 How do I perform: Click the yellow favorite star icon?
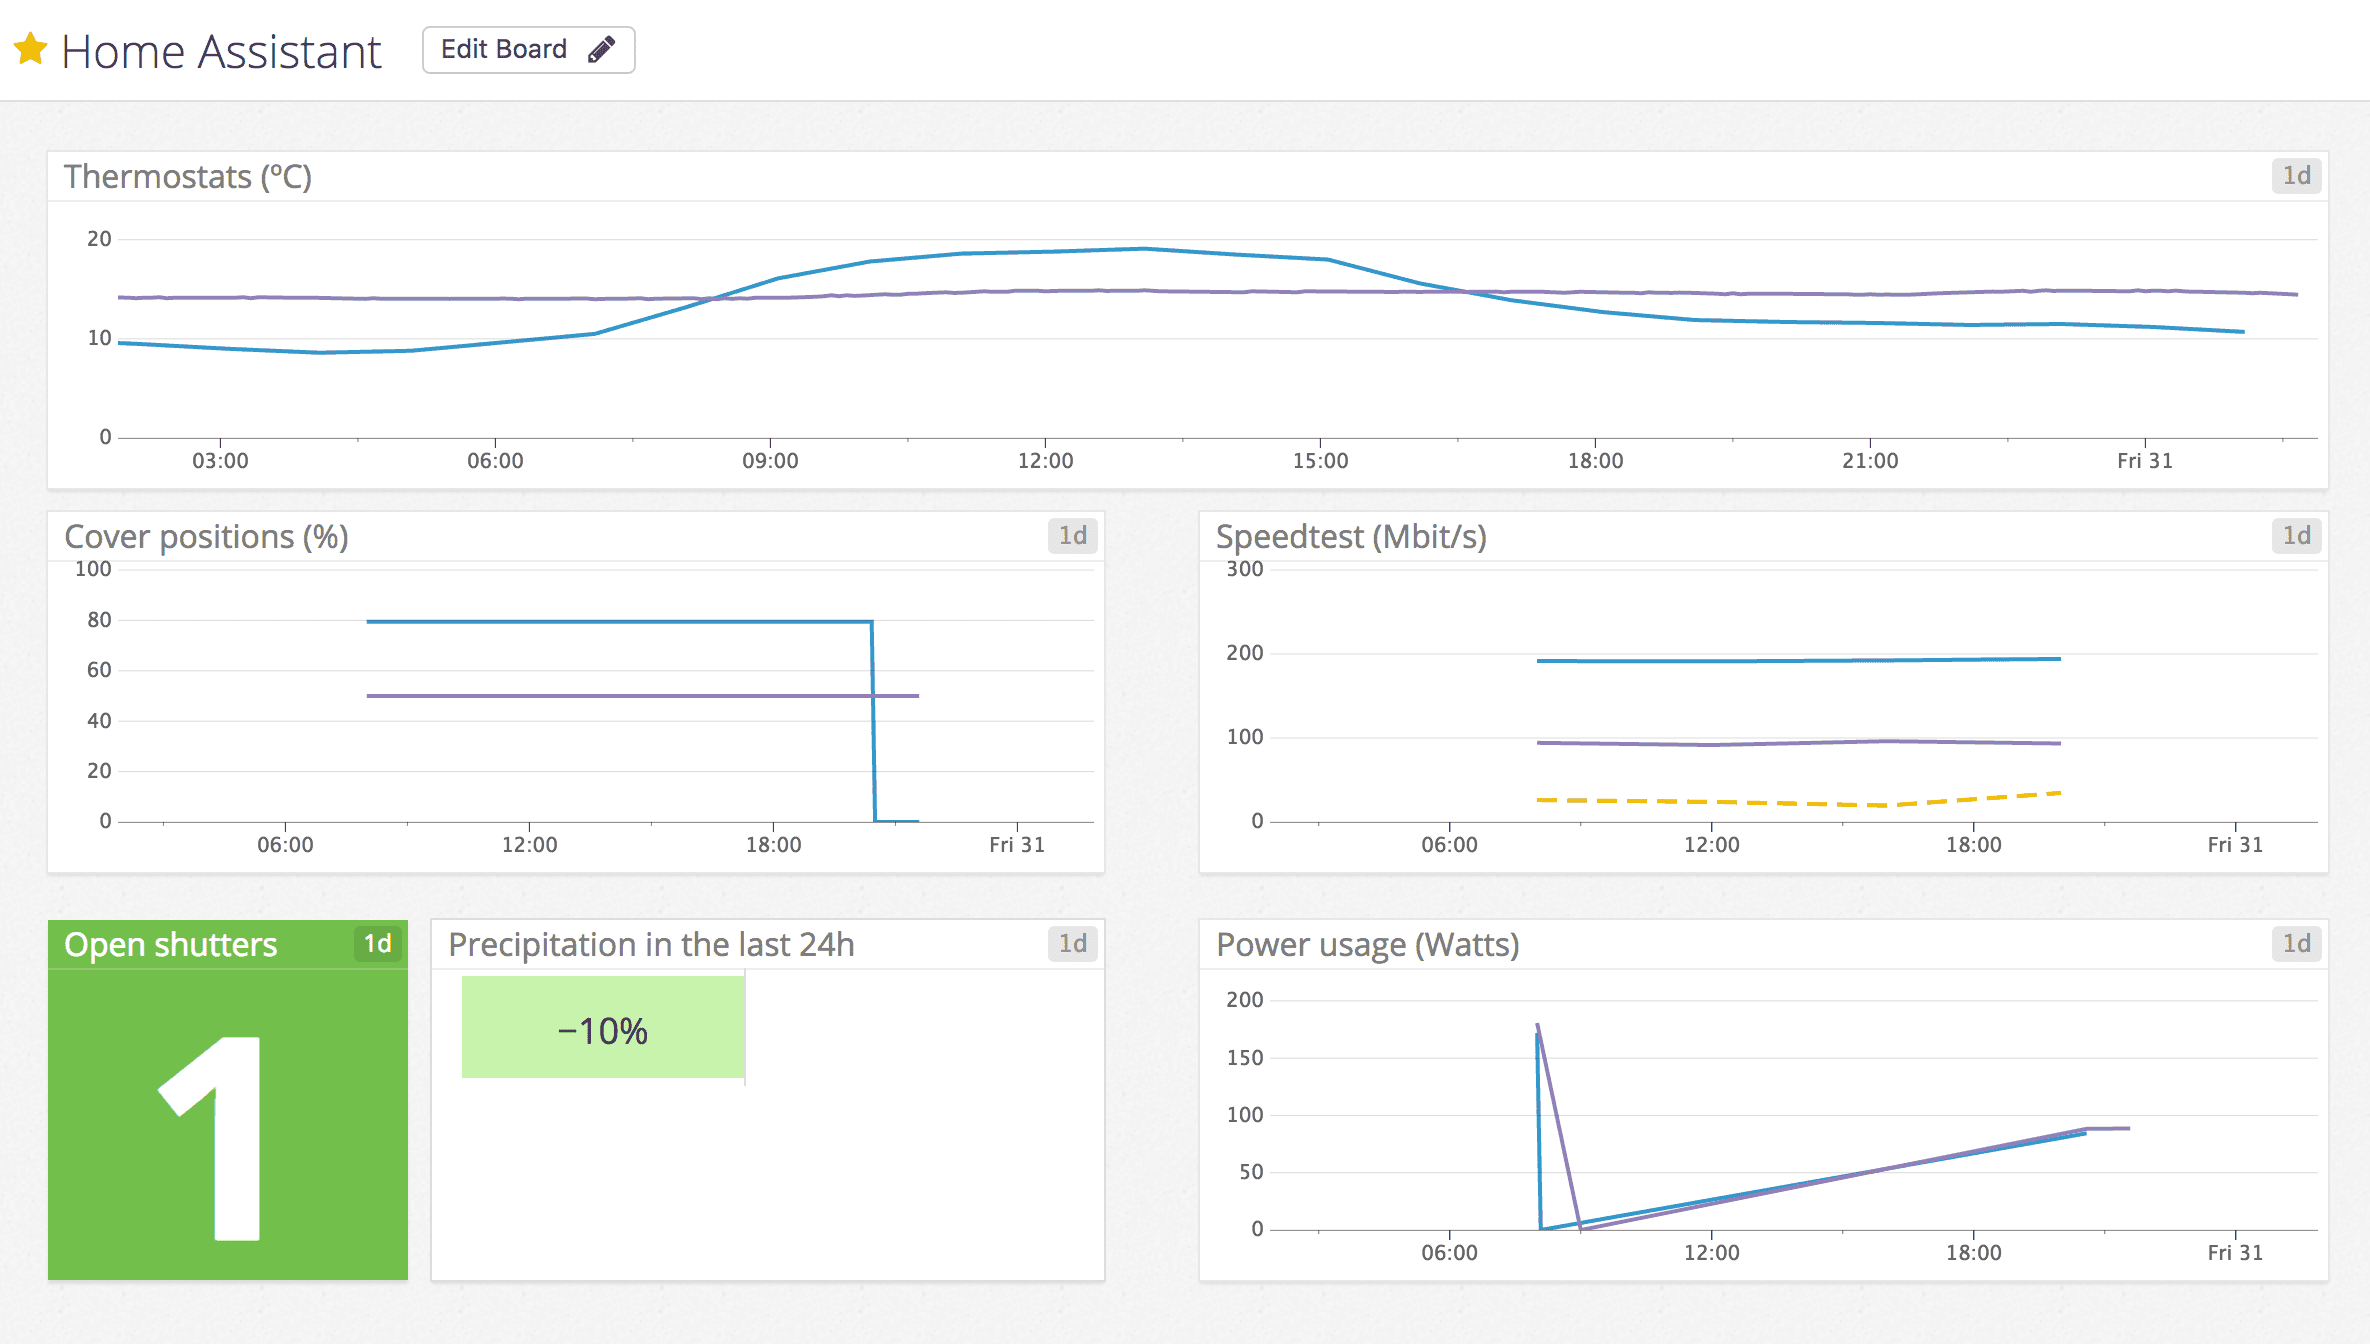pyautogui.click(x=31, y=49)
